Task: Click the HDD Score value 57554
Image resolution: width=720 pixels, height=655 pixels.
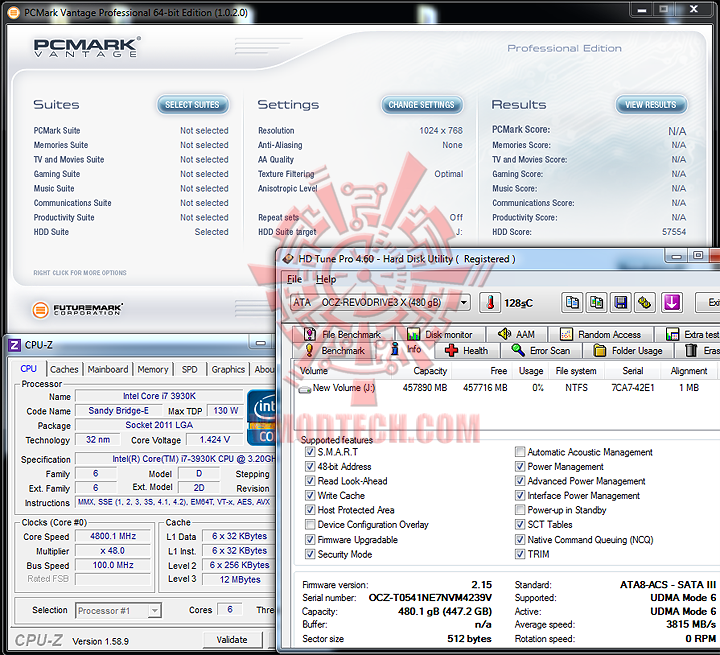Action: pyautogui.click(x=674, y=232)
